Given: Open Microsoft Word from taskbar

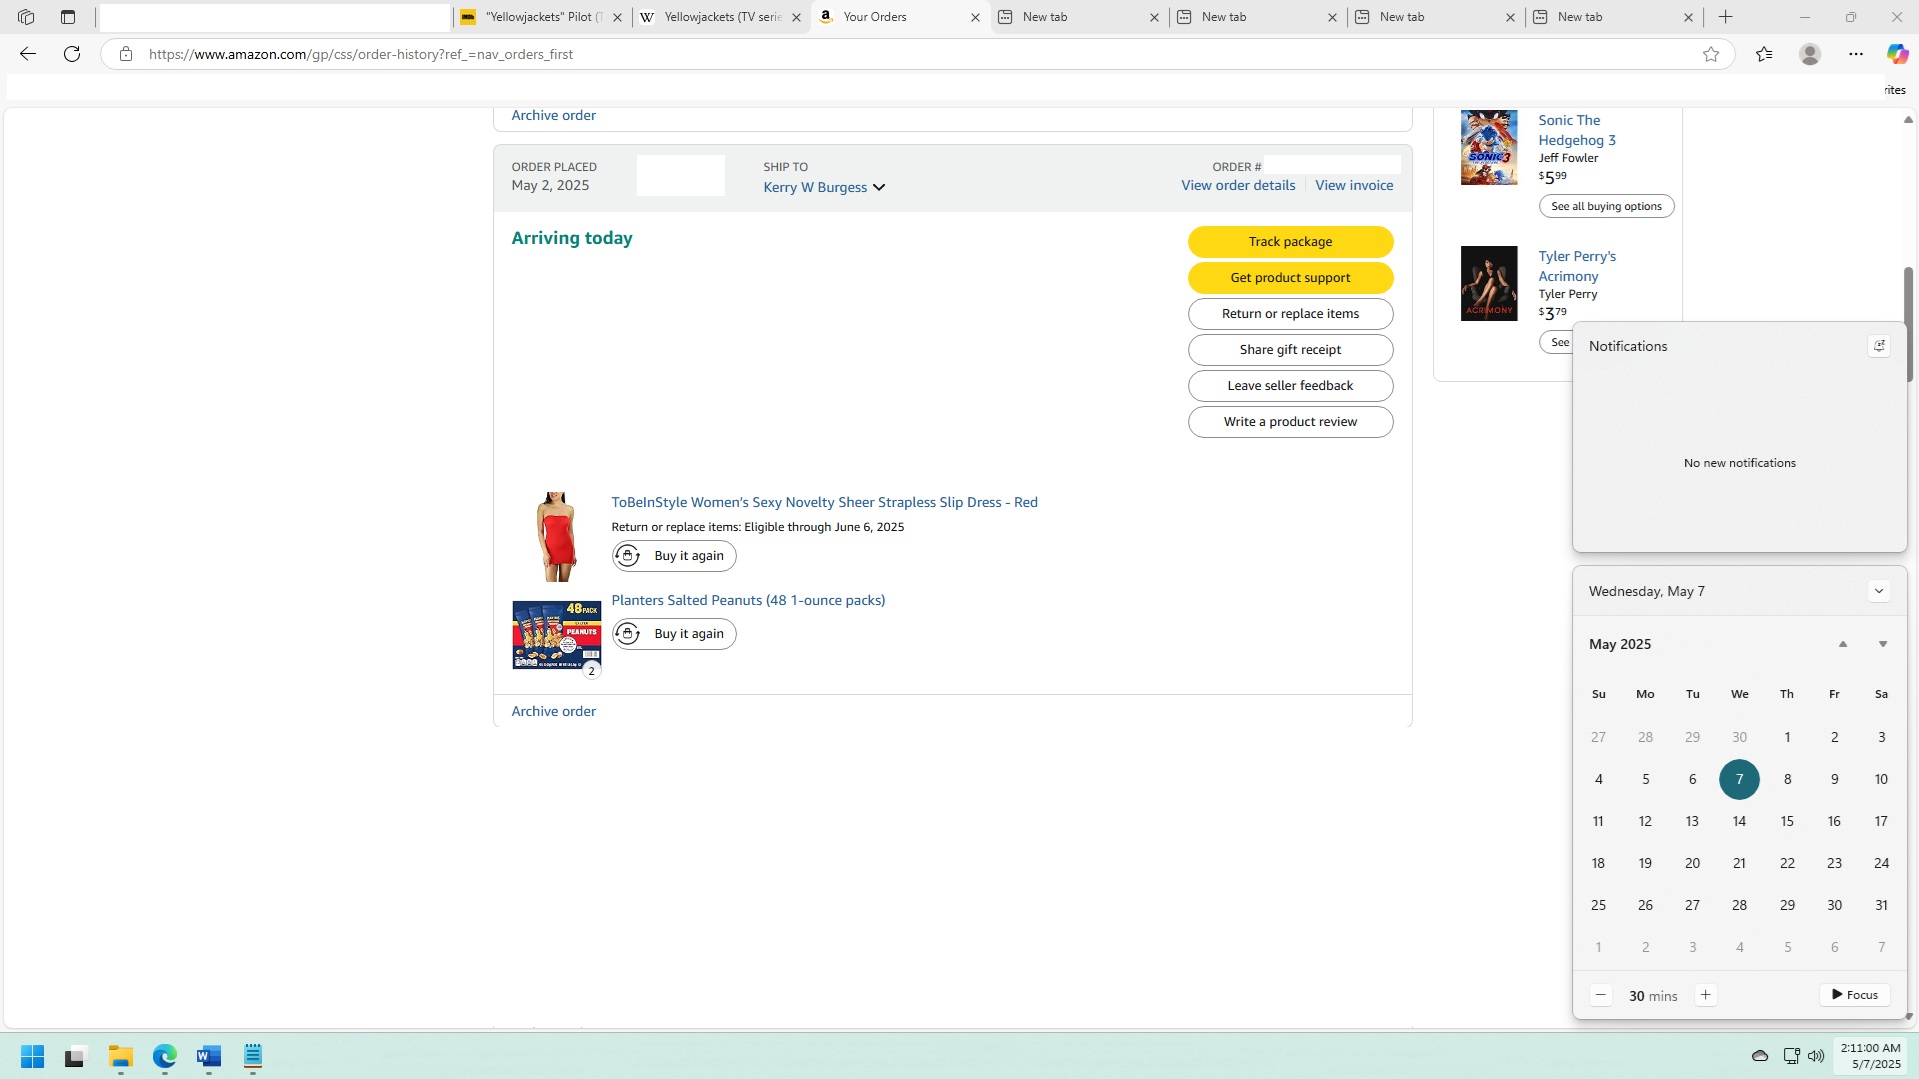Looking at the screenshot, I should [209, 1056].
